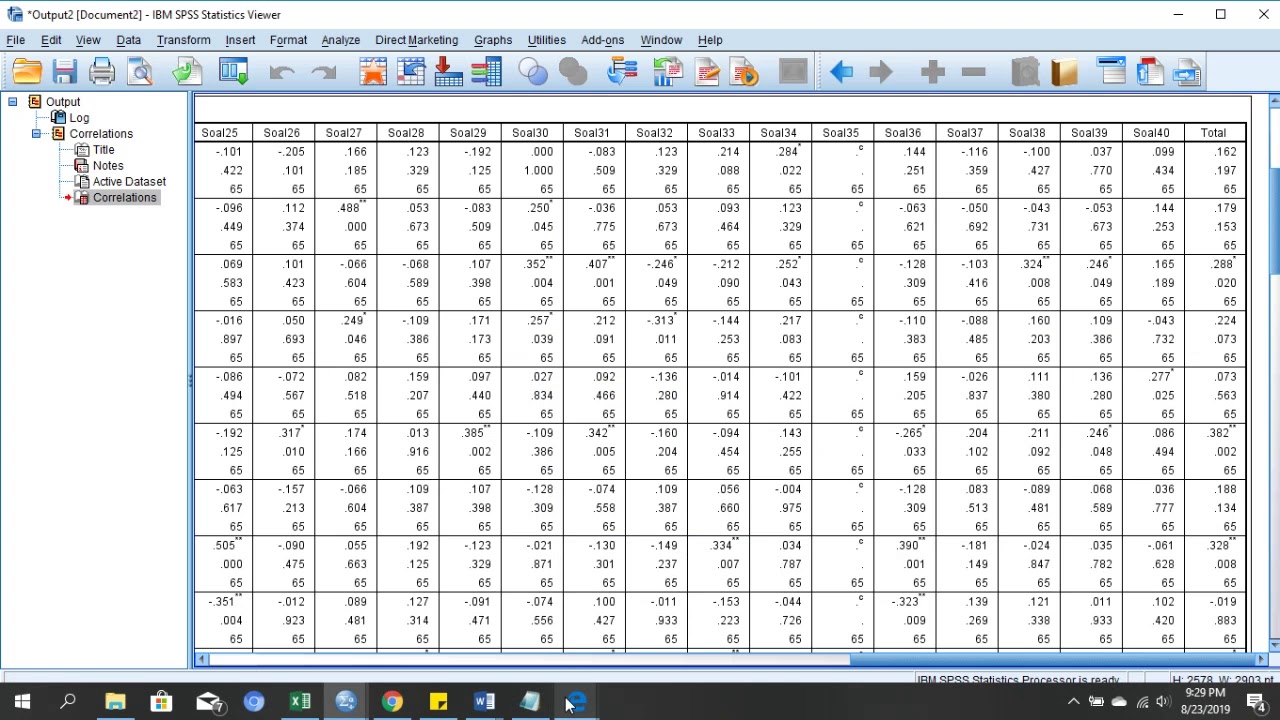Image resolution: width=1280 pixels, height=720 pixels.
Task: Open the File menu
Action: [16, 40]
